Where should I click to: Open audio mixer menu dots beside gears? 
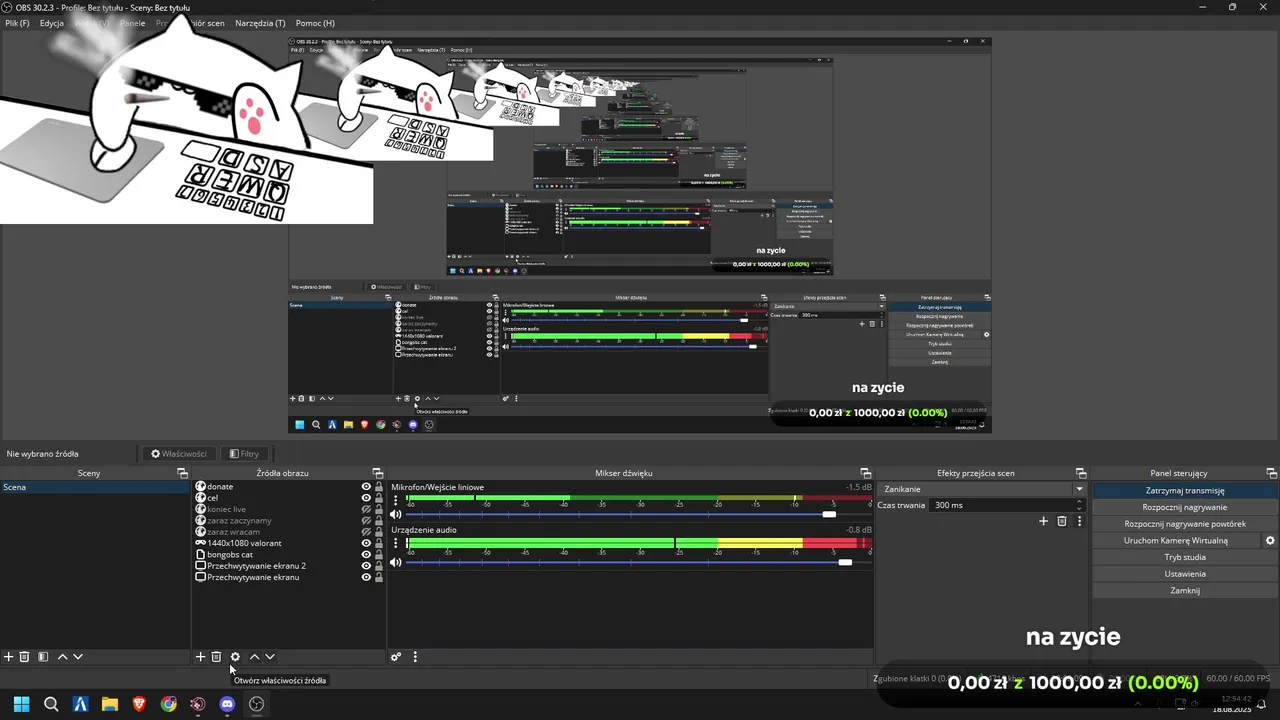tap(415, 657)
